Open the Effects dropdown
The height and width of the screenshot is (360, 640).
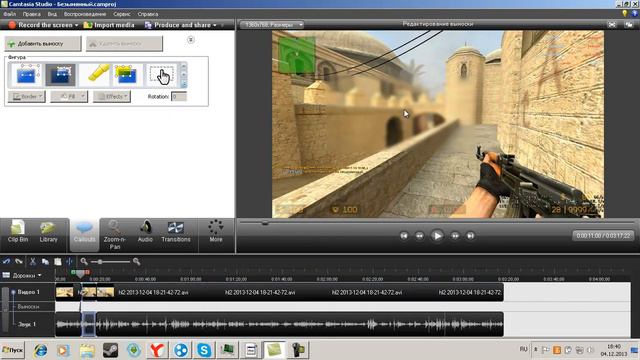click(111, 97)
